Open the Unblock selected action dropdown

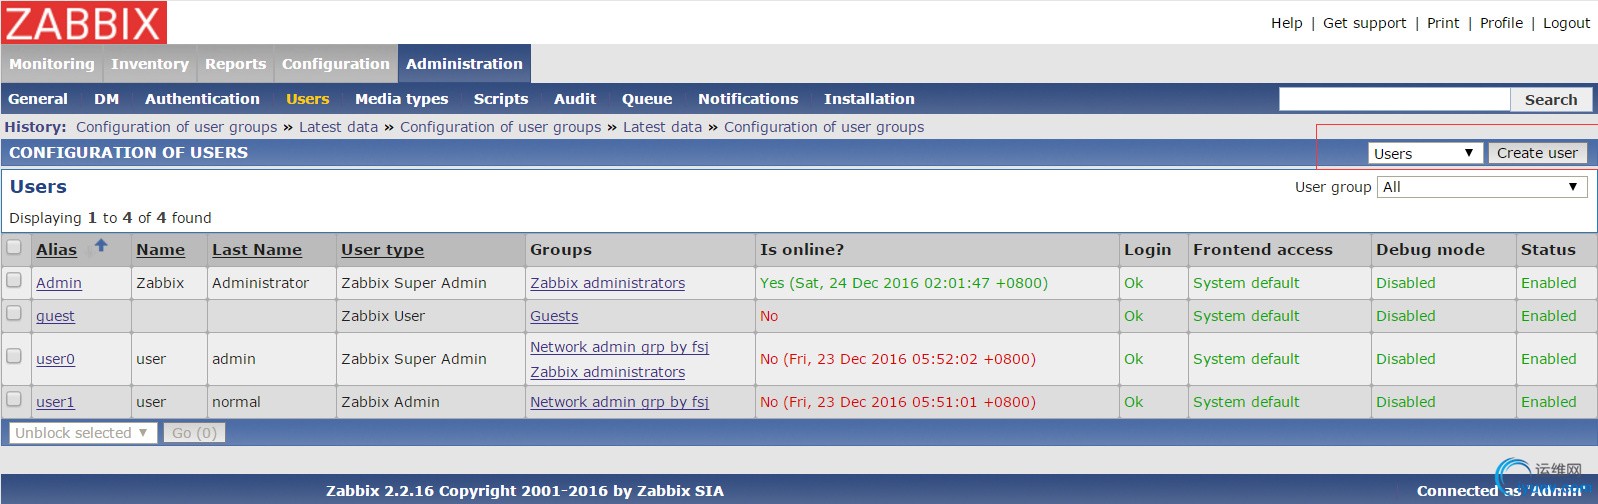click(83, 433)
